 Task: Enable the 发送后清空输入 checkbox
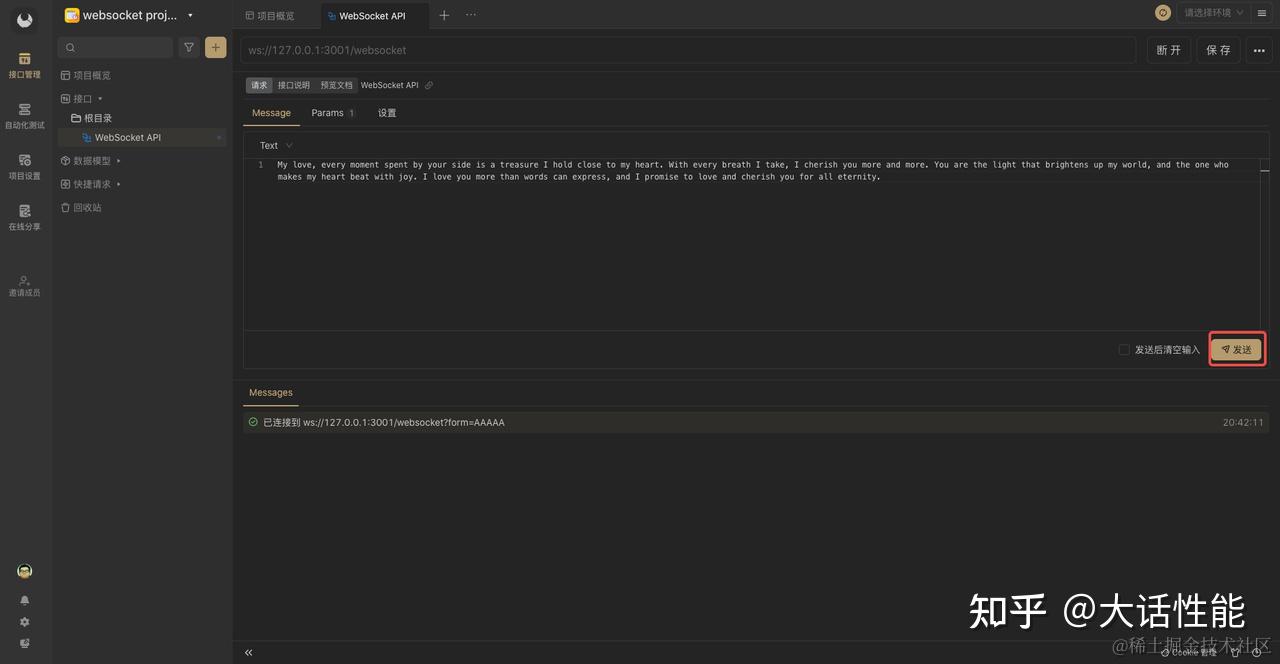(1124, 349)
